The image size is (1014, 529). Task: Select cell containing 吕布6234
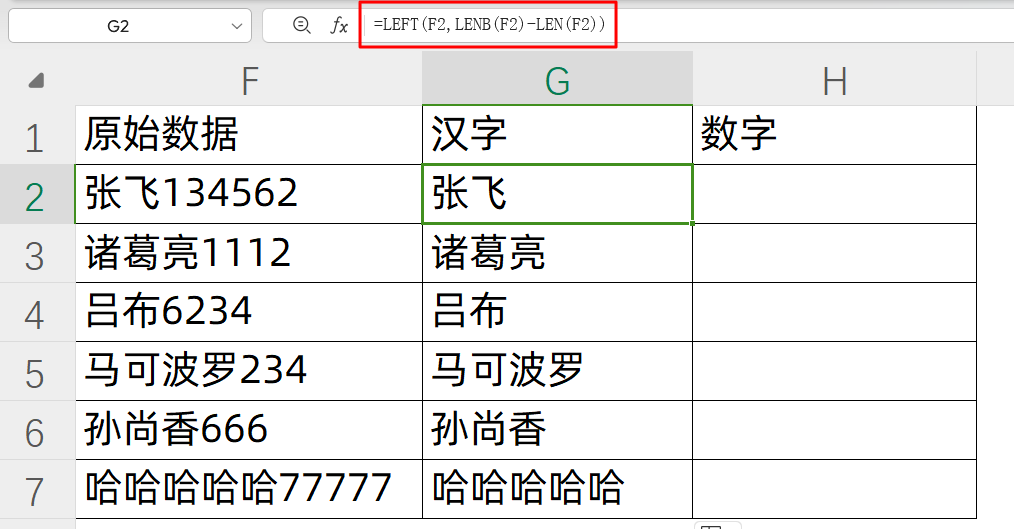pos(249,312)
